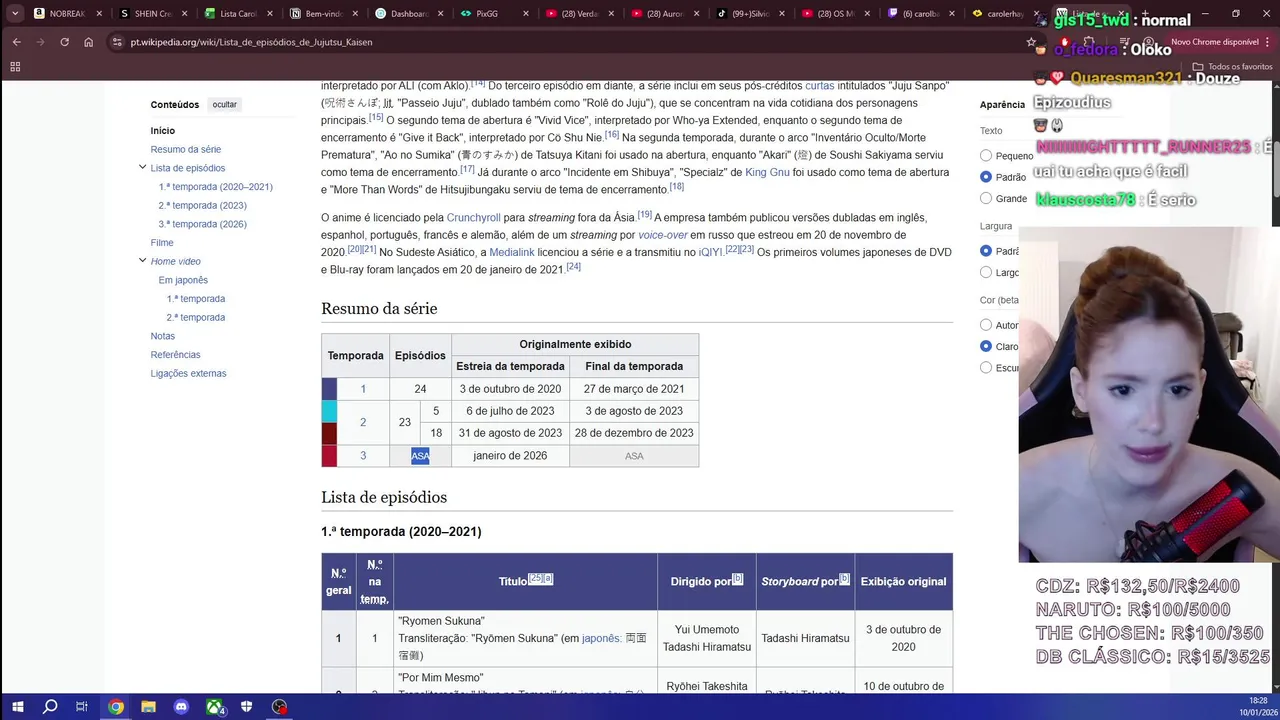The image size is (1280, 720).
Task: Bookmark this page with the star icon
Action: [1031, 42]
